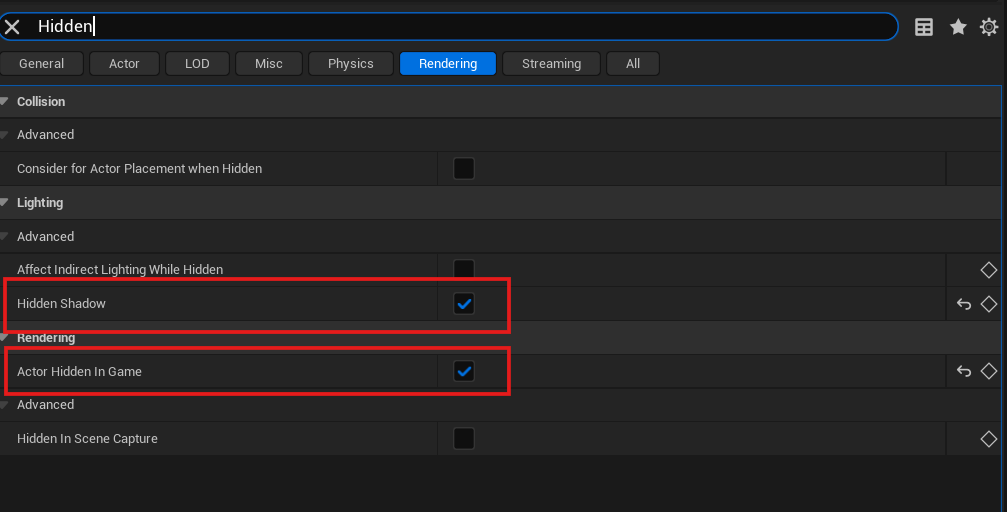Clear the Hidden search text
Screen dimensions: 1007x512
tap(12, 27)
